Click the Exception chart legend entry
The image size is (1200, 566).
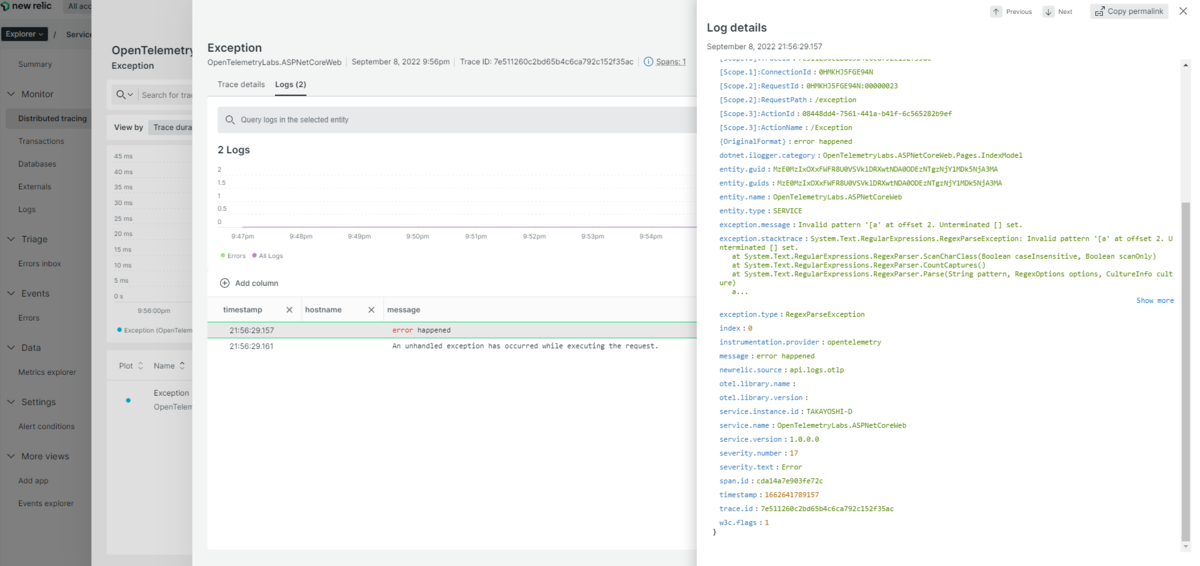(x=155, y=330)
